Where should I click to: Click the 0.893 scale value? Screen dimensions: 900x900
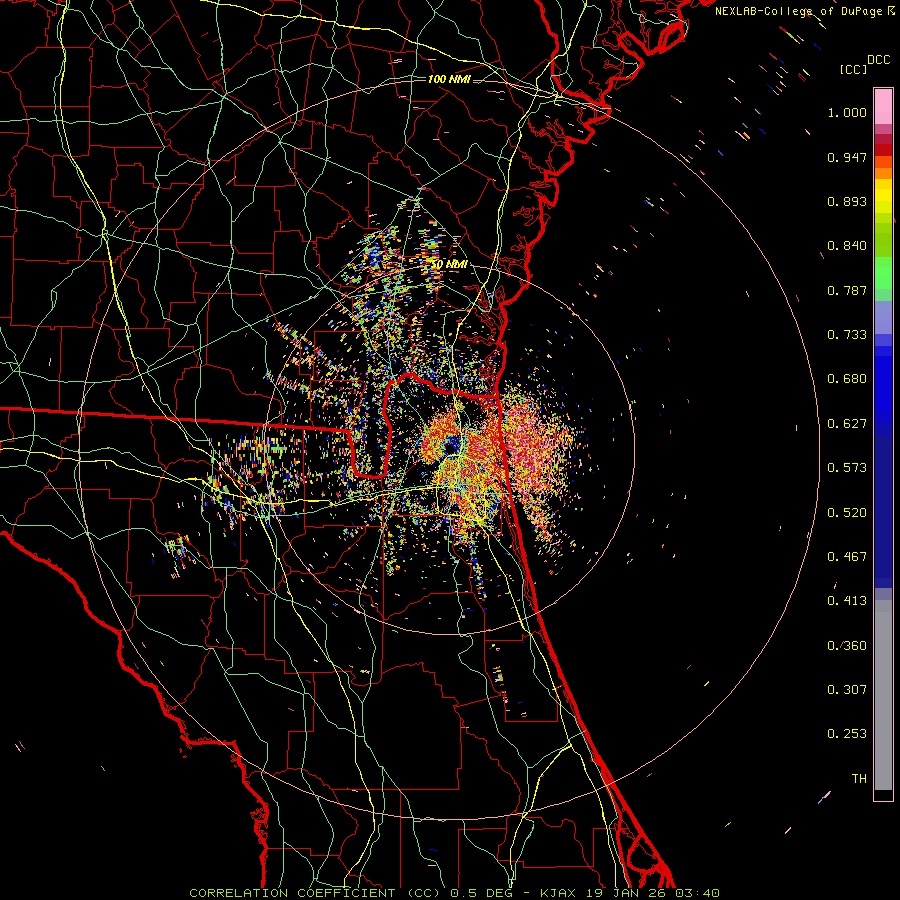pos(847,201)
